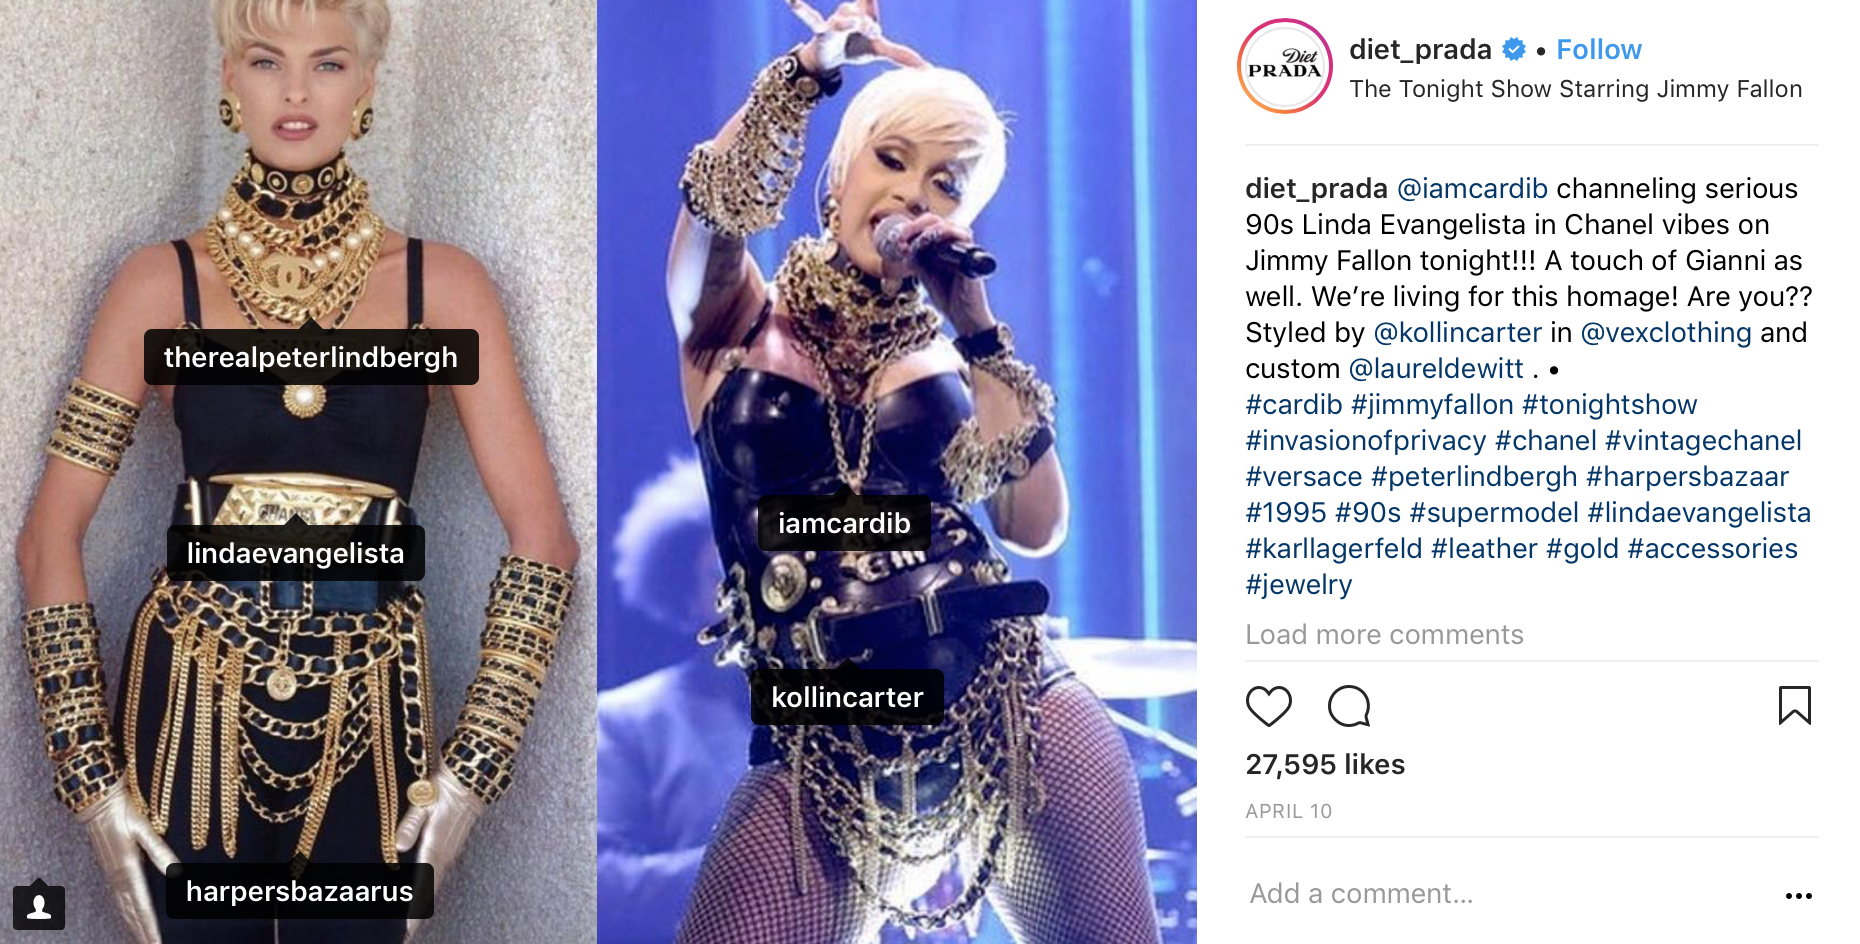The height and width of the screenshot is (944, 1860).
Task: Follow the diet_prada account
Action: [1599, 49]
